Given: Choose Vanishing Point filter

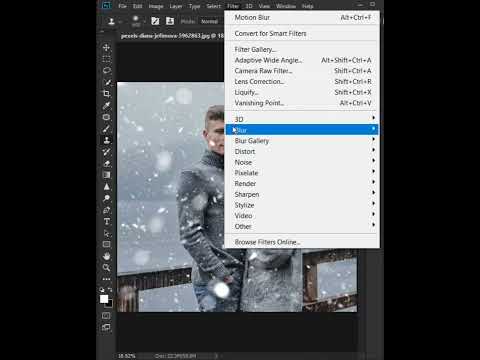Looking at the screenshot, I should (302, 103).
